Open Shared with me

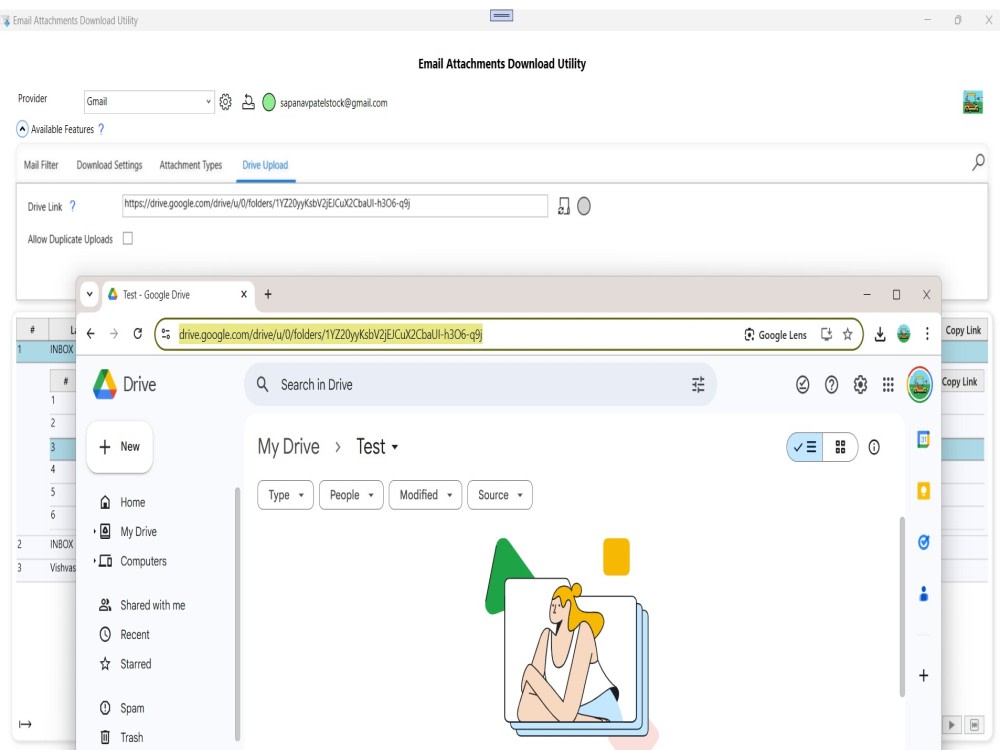[142, 605]
